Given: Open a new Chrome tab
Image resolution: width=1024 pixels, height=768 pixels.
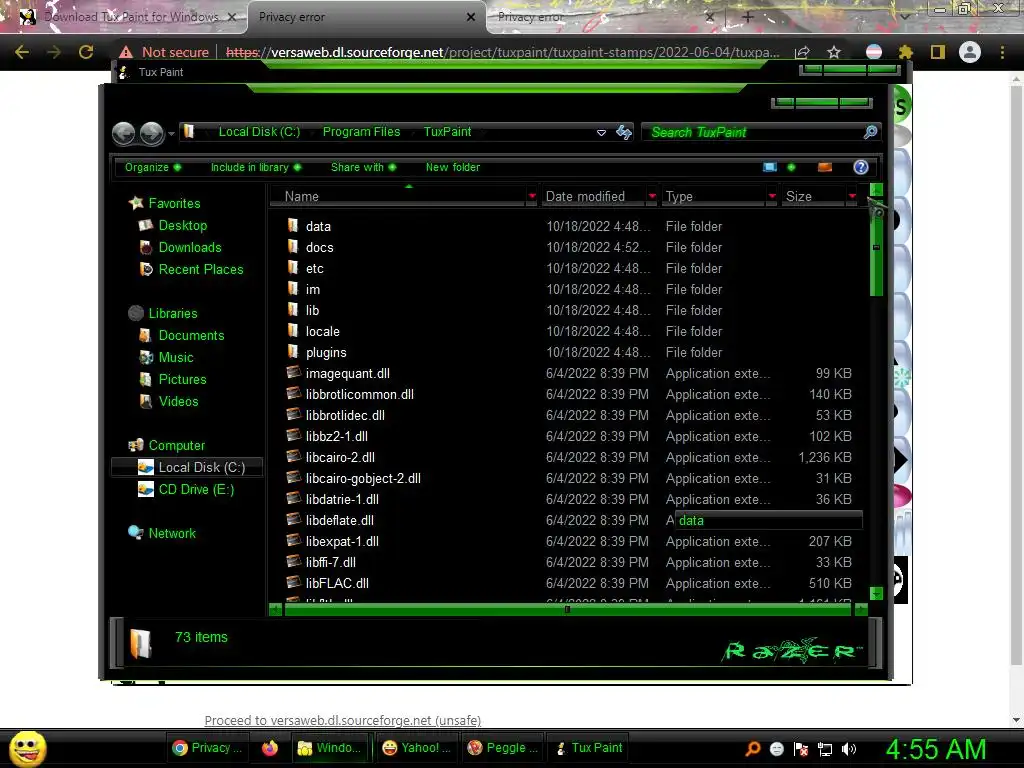Looking at the screenshot, I should [748, 17].
